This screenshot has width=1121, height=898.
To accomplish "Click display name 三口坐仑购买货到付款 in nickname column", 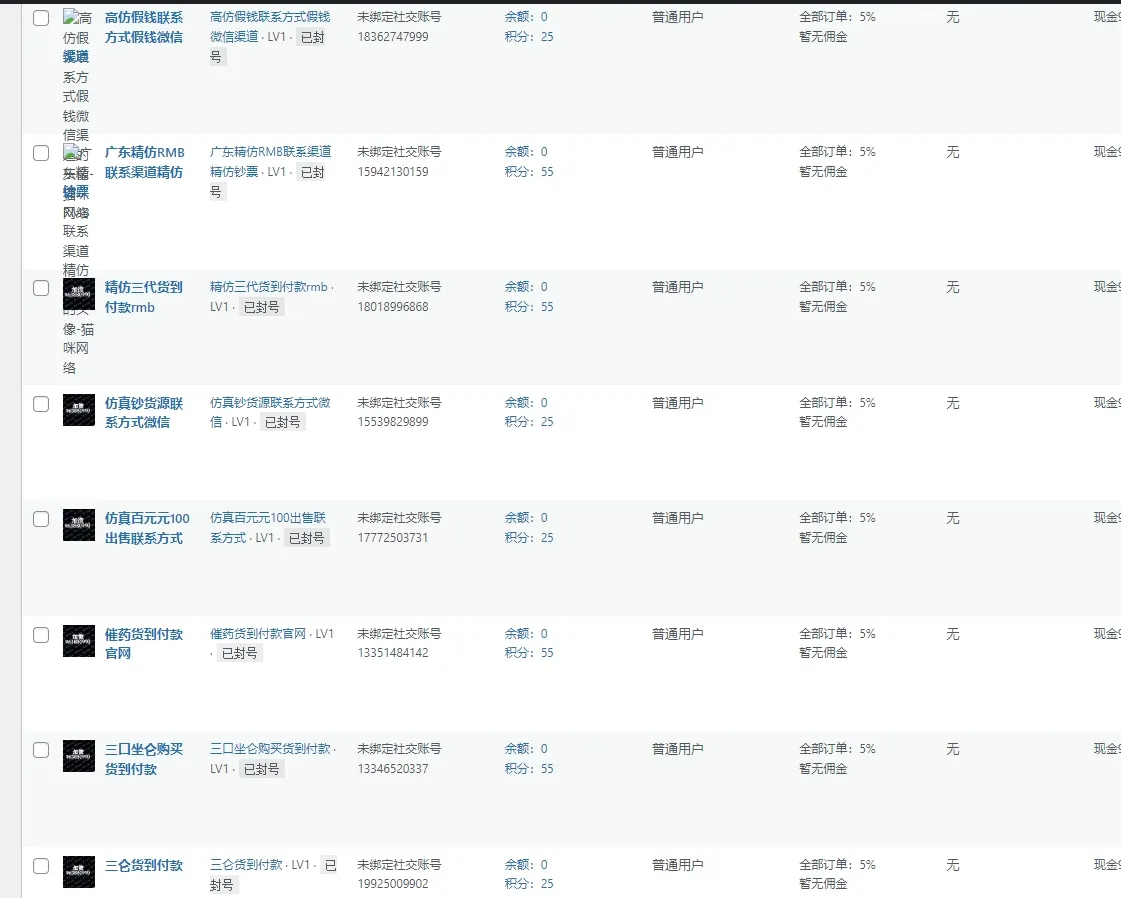I will click(x=270, y=749).
